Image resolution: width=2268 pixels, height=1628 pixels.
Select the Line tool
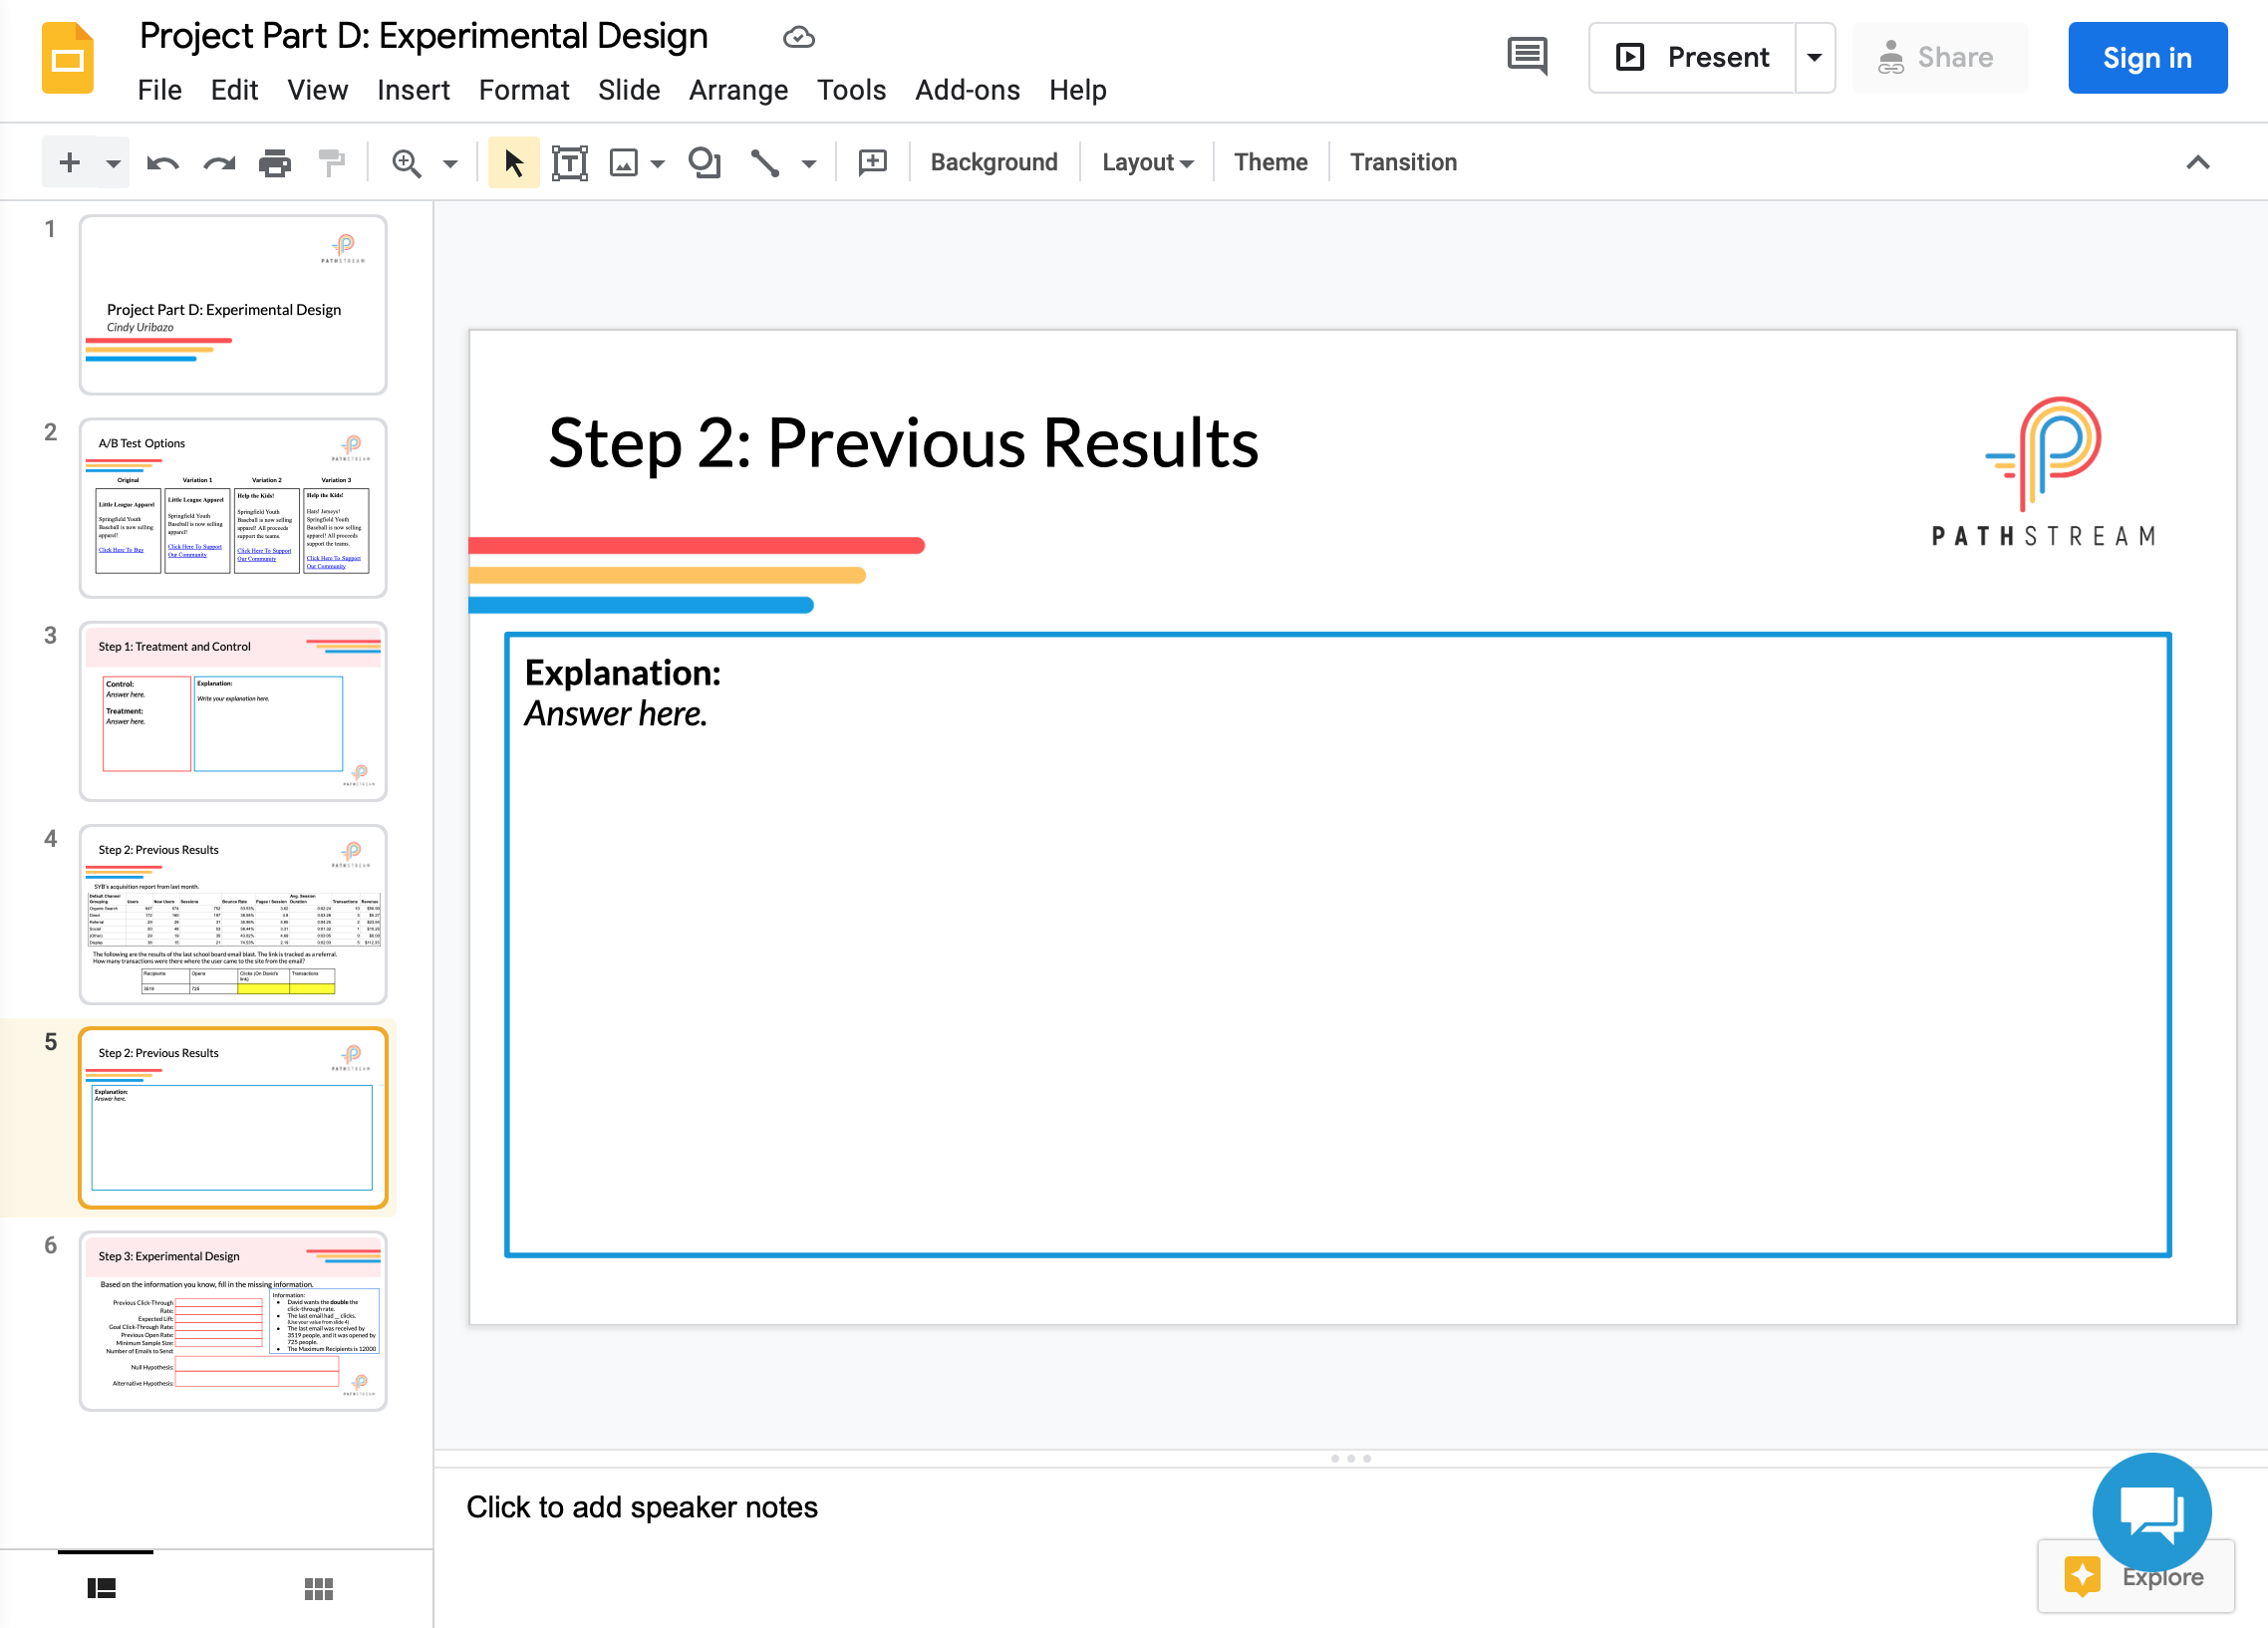point(765,162)
